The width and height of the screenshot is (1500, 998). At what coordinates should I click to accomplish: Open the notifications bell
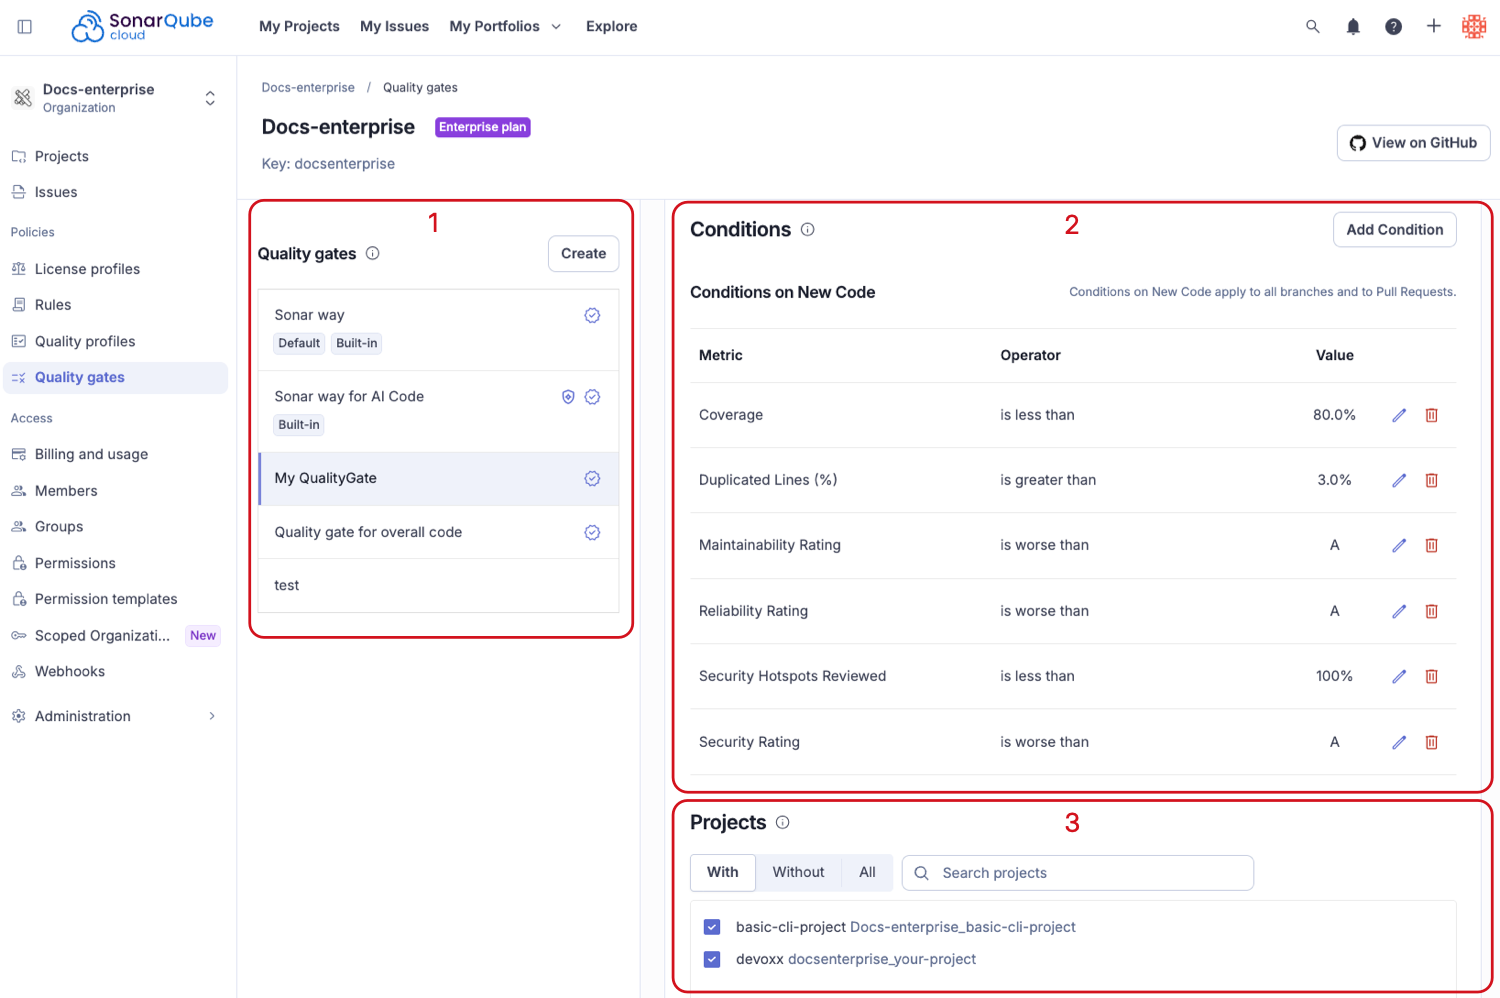click(x=1353, y=27)
